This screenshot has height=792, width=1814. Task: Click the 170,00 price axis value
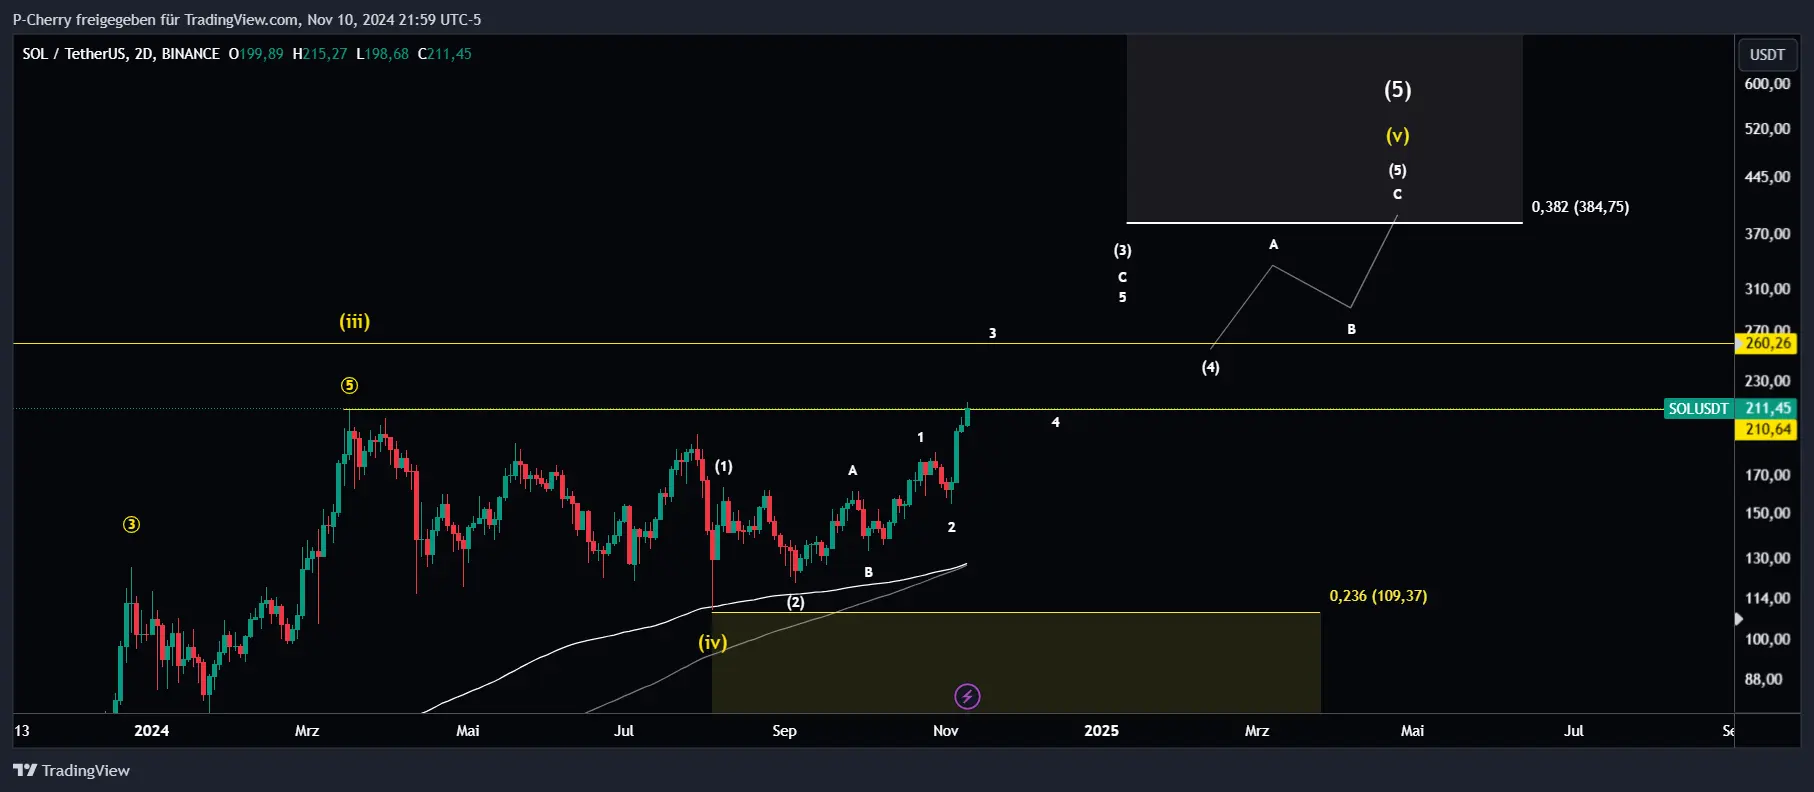pyautogui.click(x=1767, y=475)
